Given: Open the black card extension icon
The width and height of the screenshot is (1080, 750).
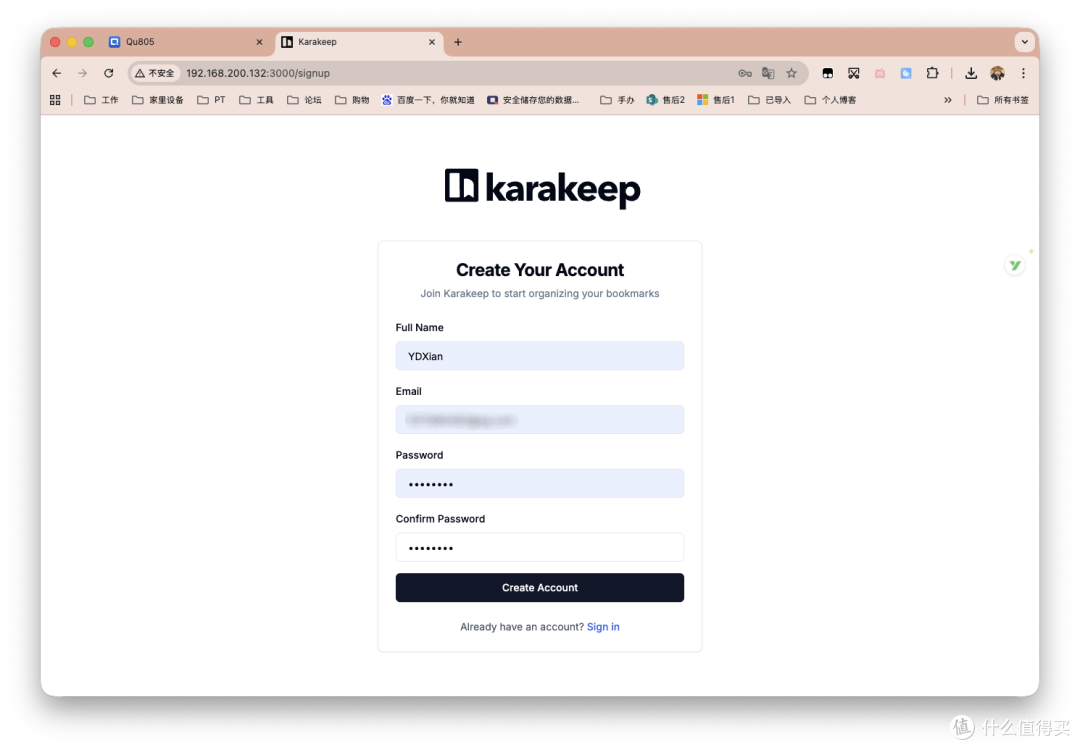Looking at the screenshot, I should pyautogui.click(x=828, y=73).
